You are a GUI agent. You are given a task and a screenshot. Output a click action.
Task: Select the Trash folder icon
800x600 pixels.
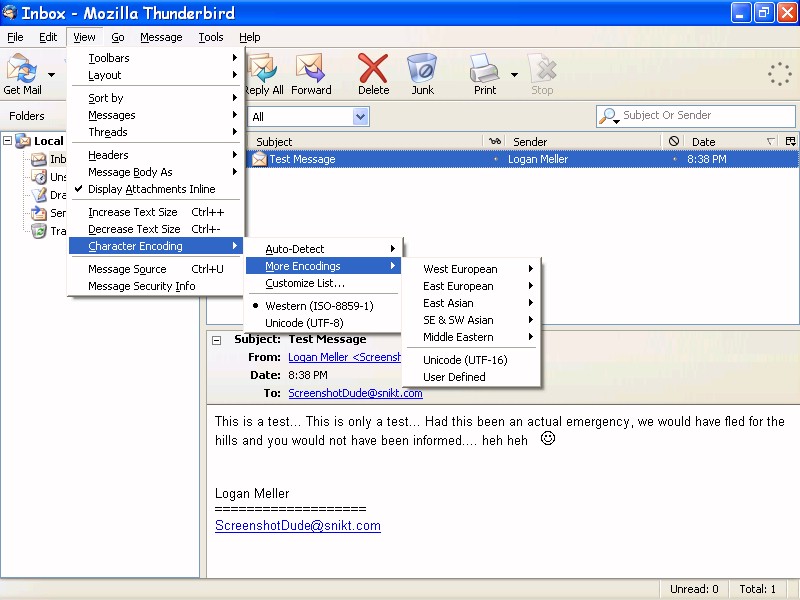(39, 231)
